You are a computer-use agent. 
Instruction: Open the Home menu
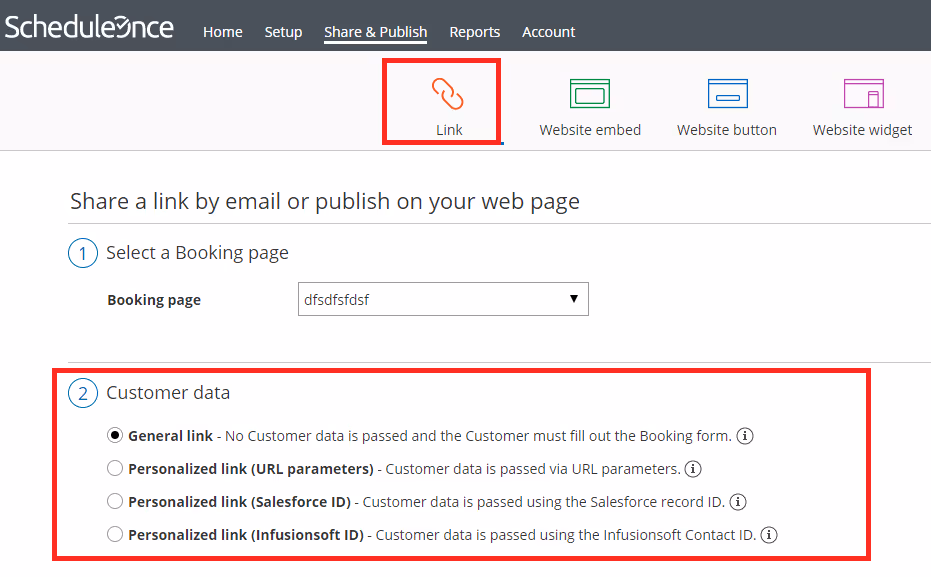coord(223,32)
